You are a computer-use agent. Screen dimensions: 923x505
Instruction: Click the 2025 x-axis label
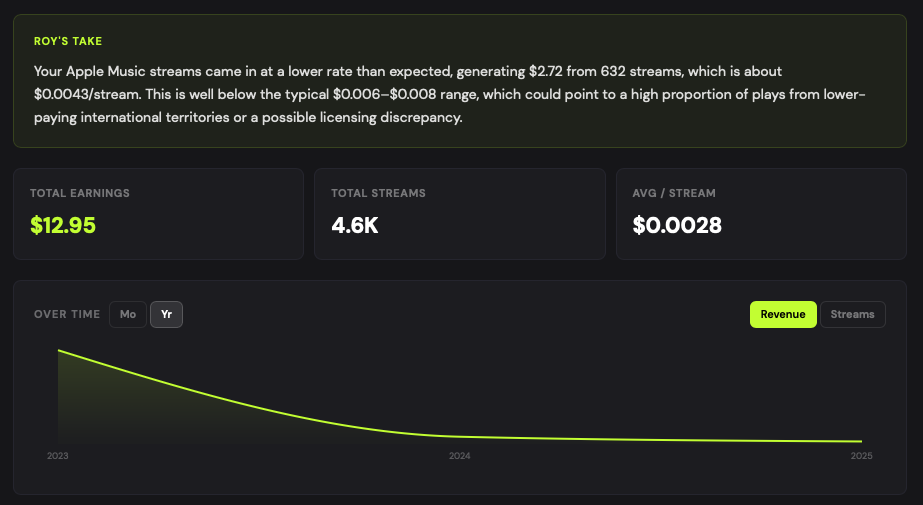(x=861, y=456)
